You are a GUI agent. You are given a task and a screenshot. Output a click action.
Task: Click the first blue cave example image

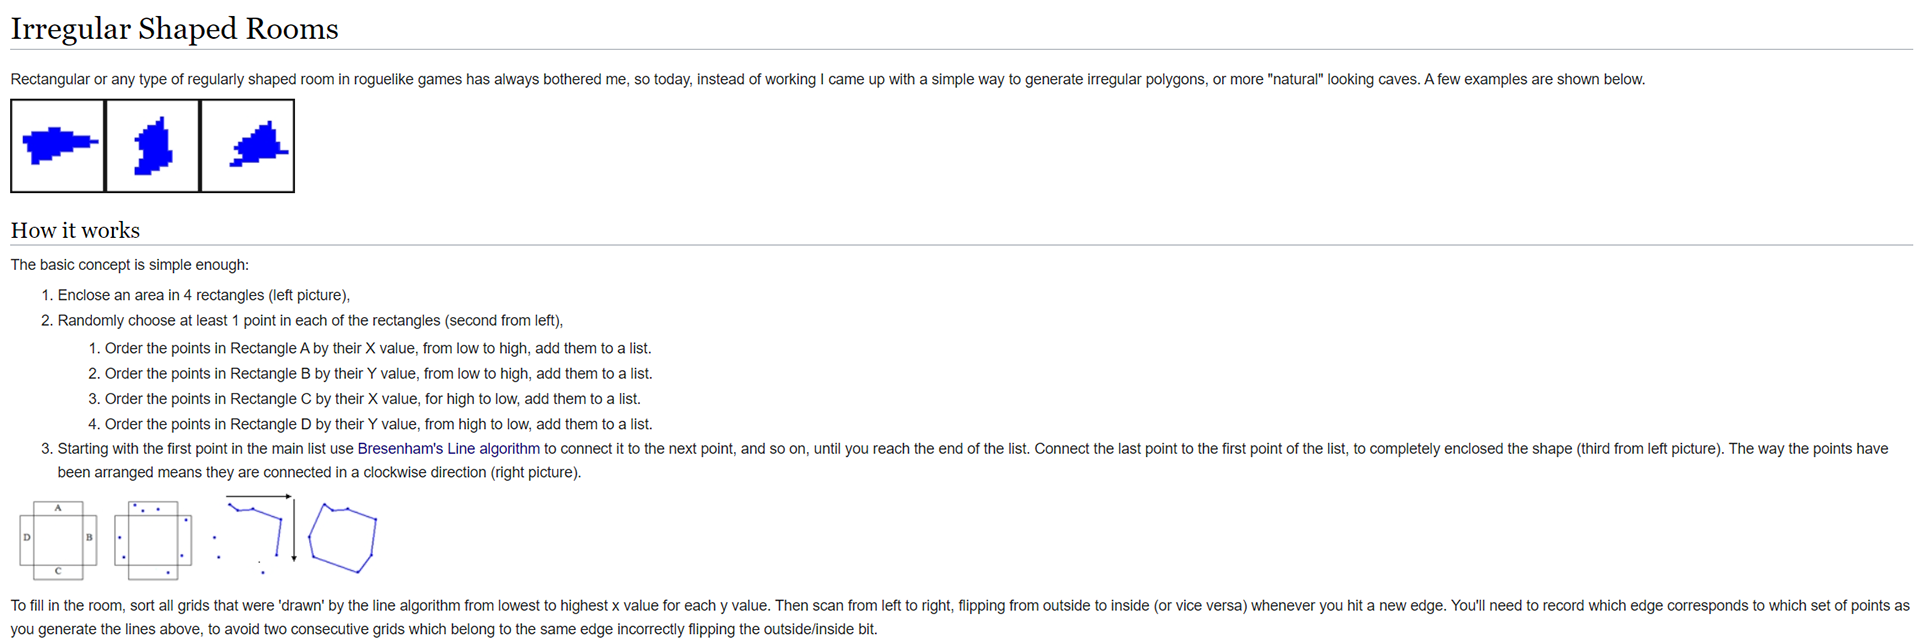point(58,146)
